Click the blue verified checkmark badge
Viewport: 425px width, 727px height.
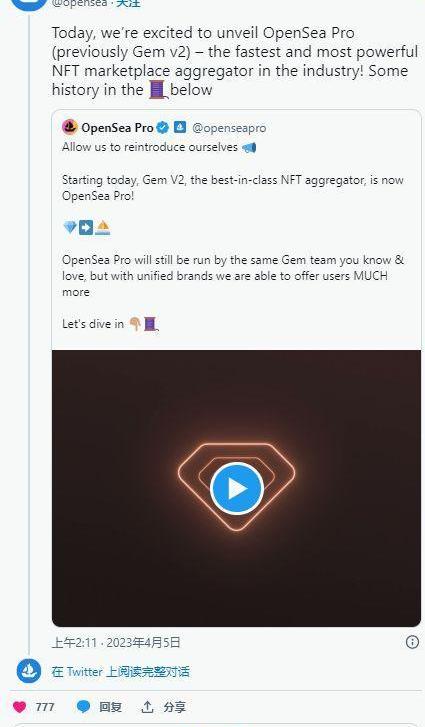tap(162, 127)
